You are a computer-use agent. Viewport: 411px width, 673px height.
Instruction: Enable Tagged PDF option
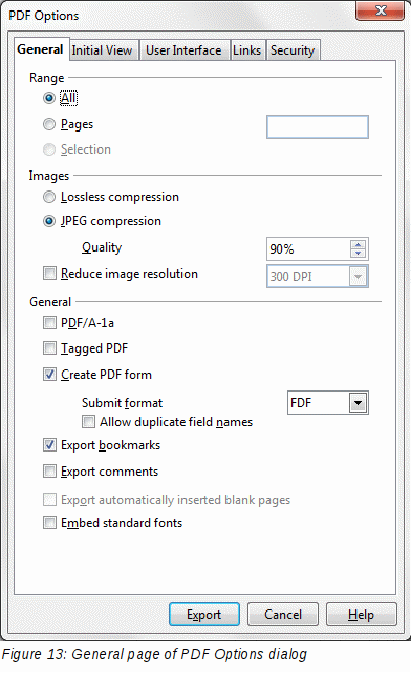coord(50,348)
